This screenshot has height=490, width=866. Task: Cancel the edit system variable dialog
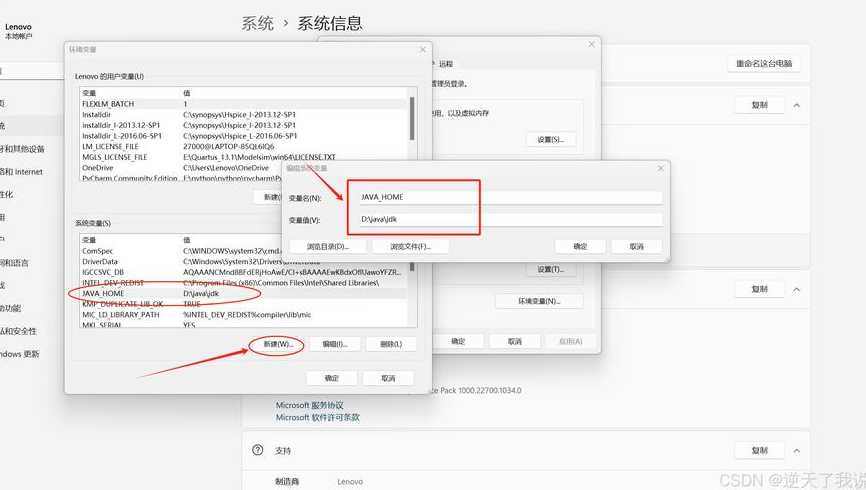coord(636,246)
